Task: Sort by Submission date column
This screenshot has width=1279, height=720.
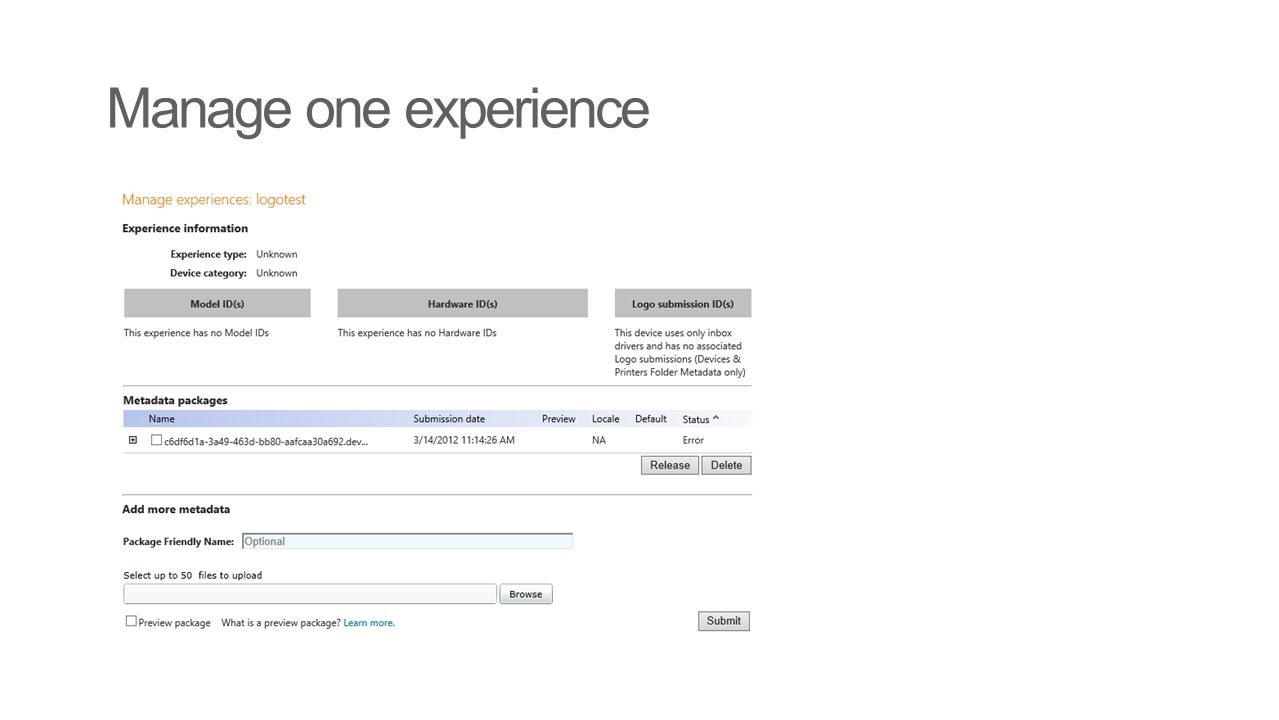Action: click(449, 419)
